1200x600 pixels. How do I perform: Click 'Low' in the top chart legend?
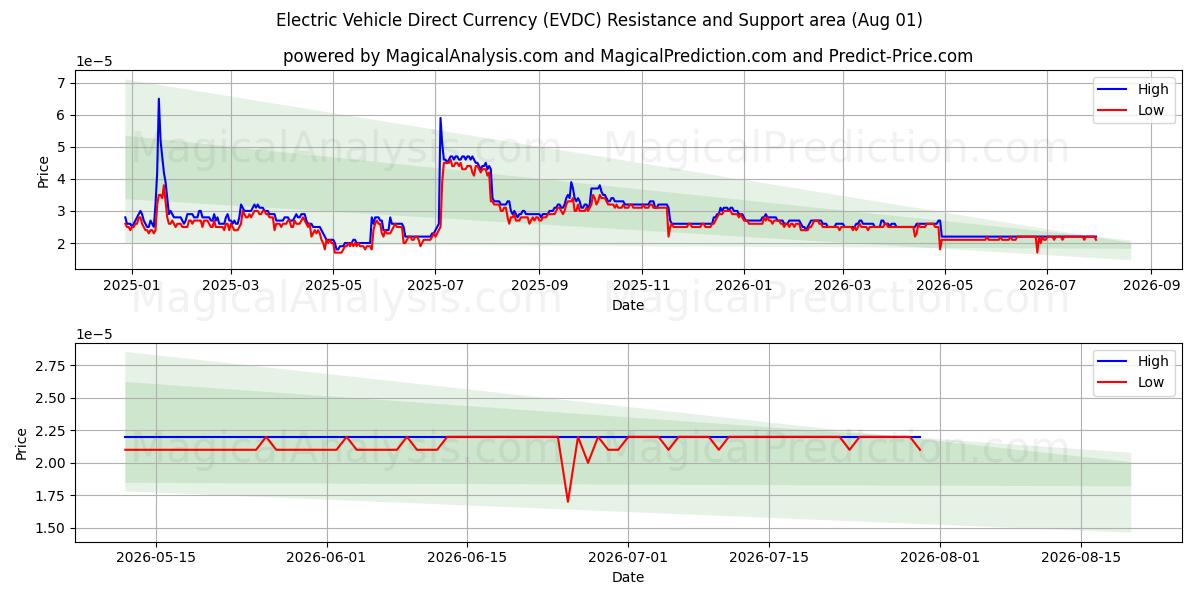point(1151,111)
